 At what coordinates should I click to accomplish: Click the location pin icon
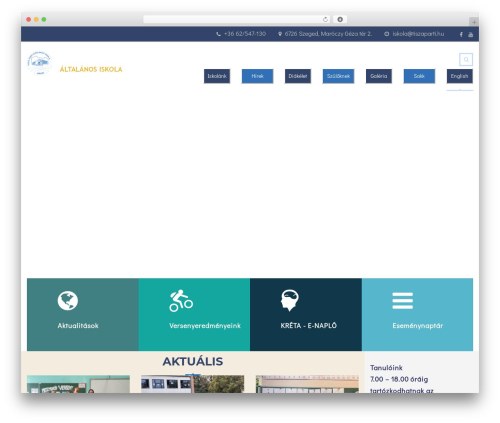[x=280, y=34]
